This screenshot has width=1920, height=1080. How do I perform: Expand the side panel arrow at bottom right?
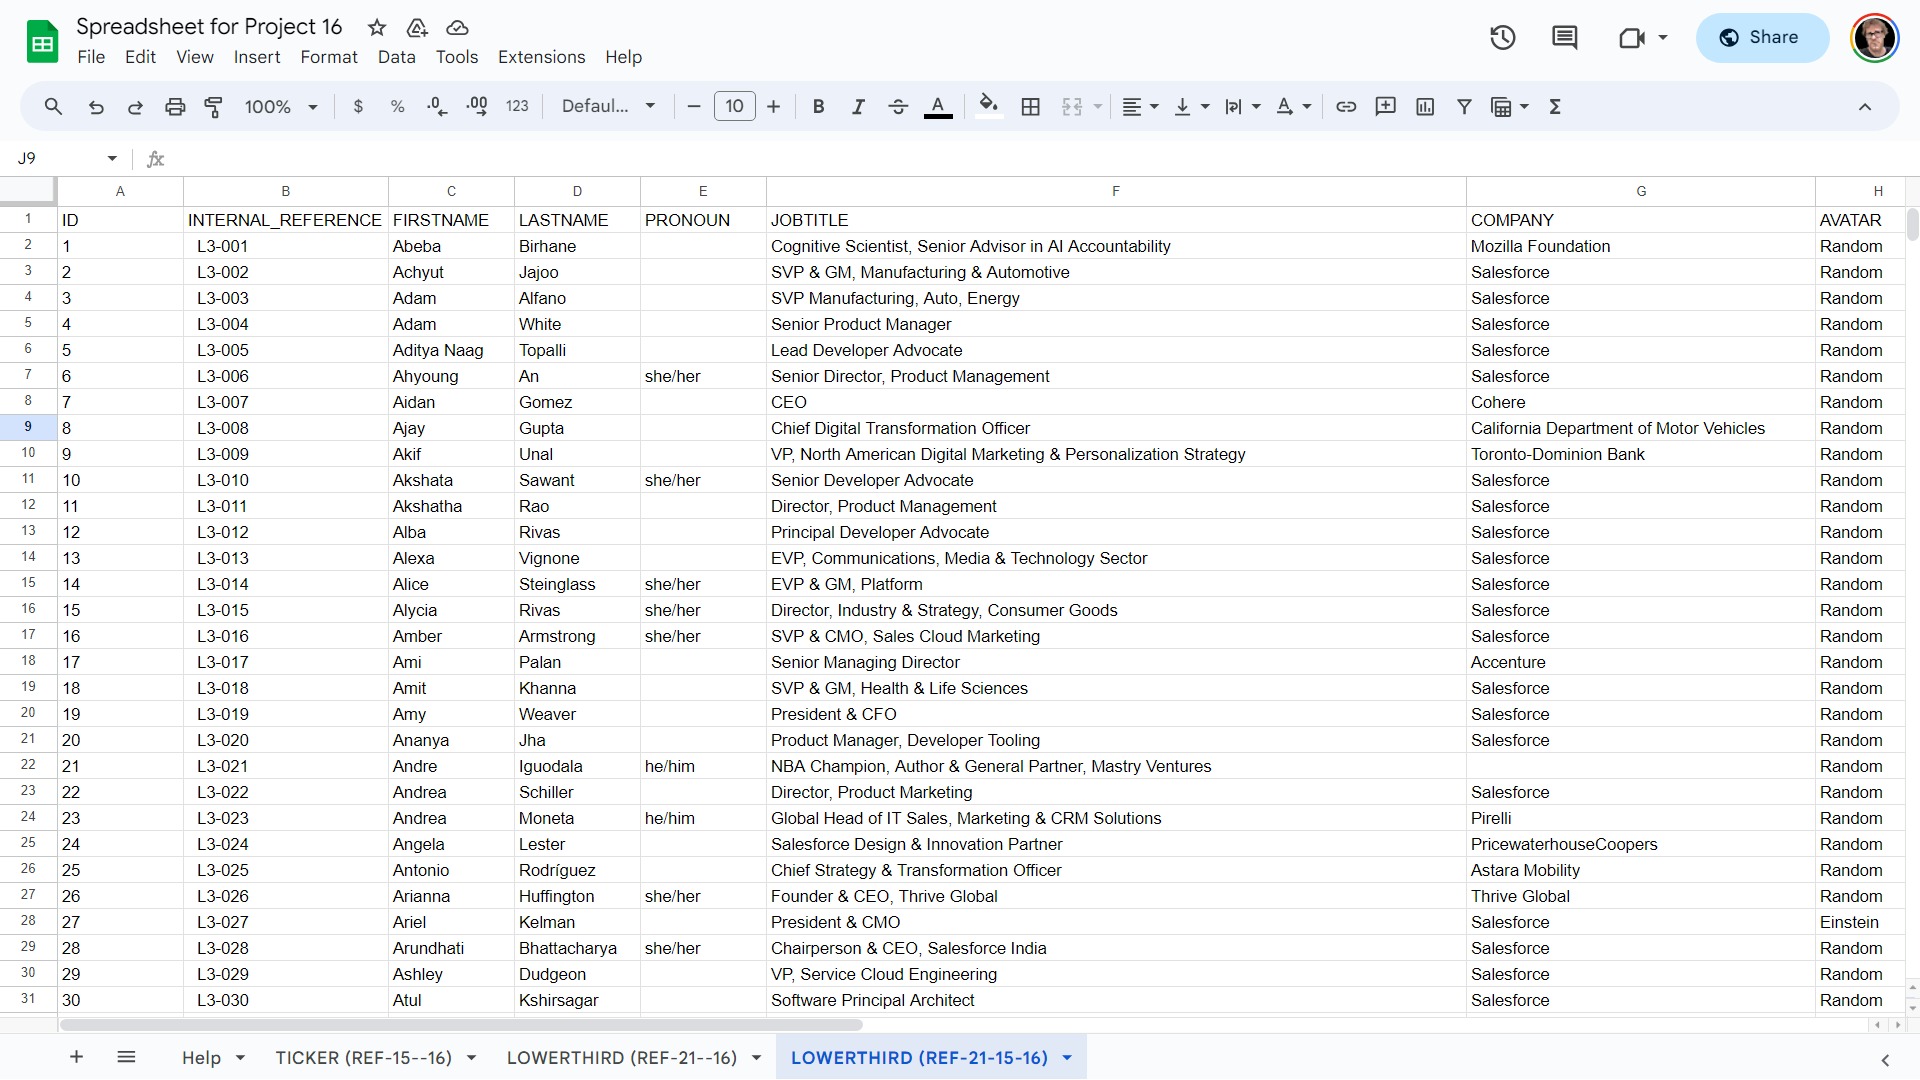[1885, 1060]
